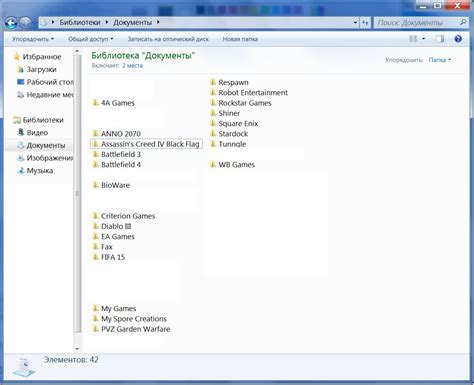Click the change view icon
Screen dimensions: 474x385
pyautogui.click(x=413, y=39)
